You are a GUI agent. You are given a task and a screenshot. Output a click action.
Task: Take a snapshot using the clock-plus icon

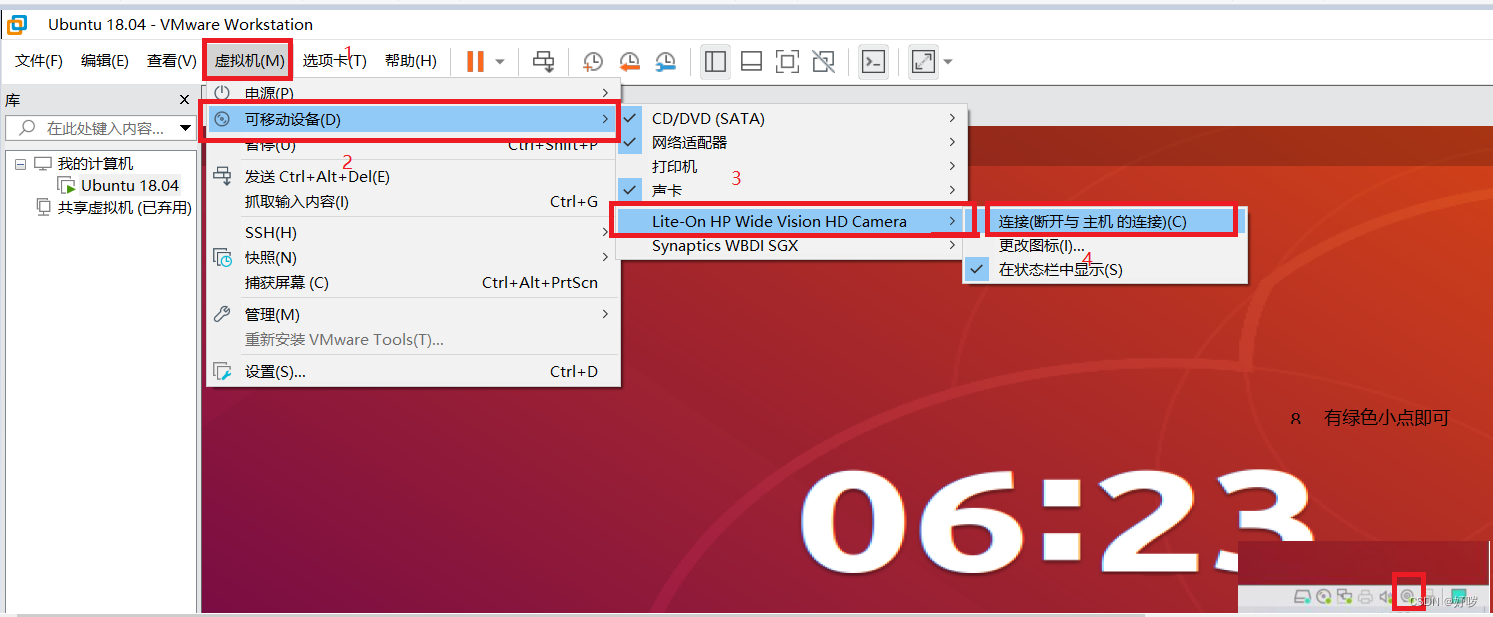point(593,62)
